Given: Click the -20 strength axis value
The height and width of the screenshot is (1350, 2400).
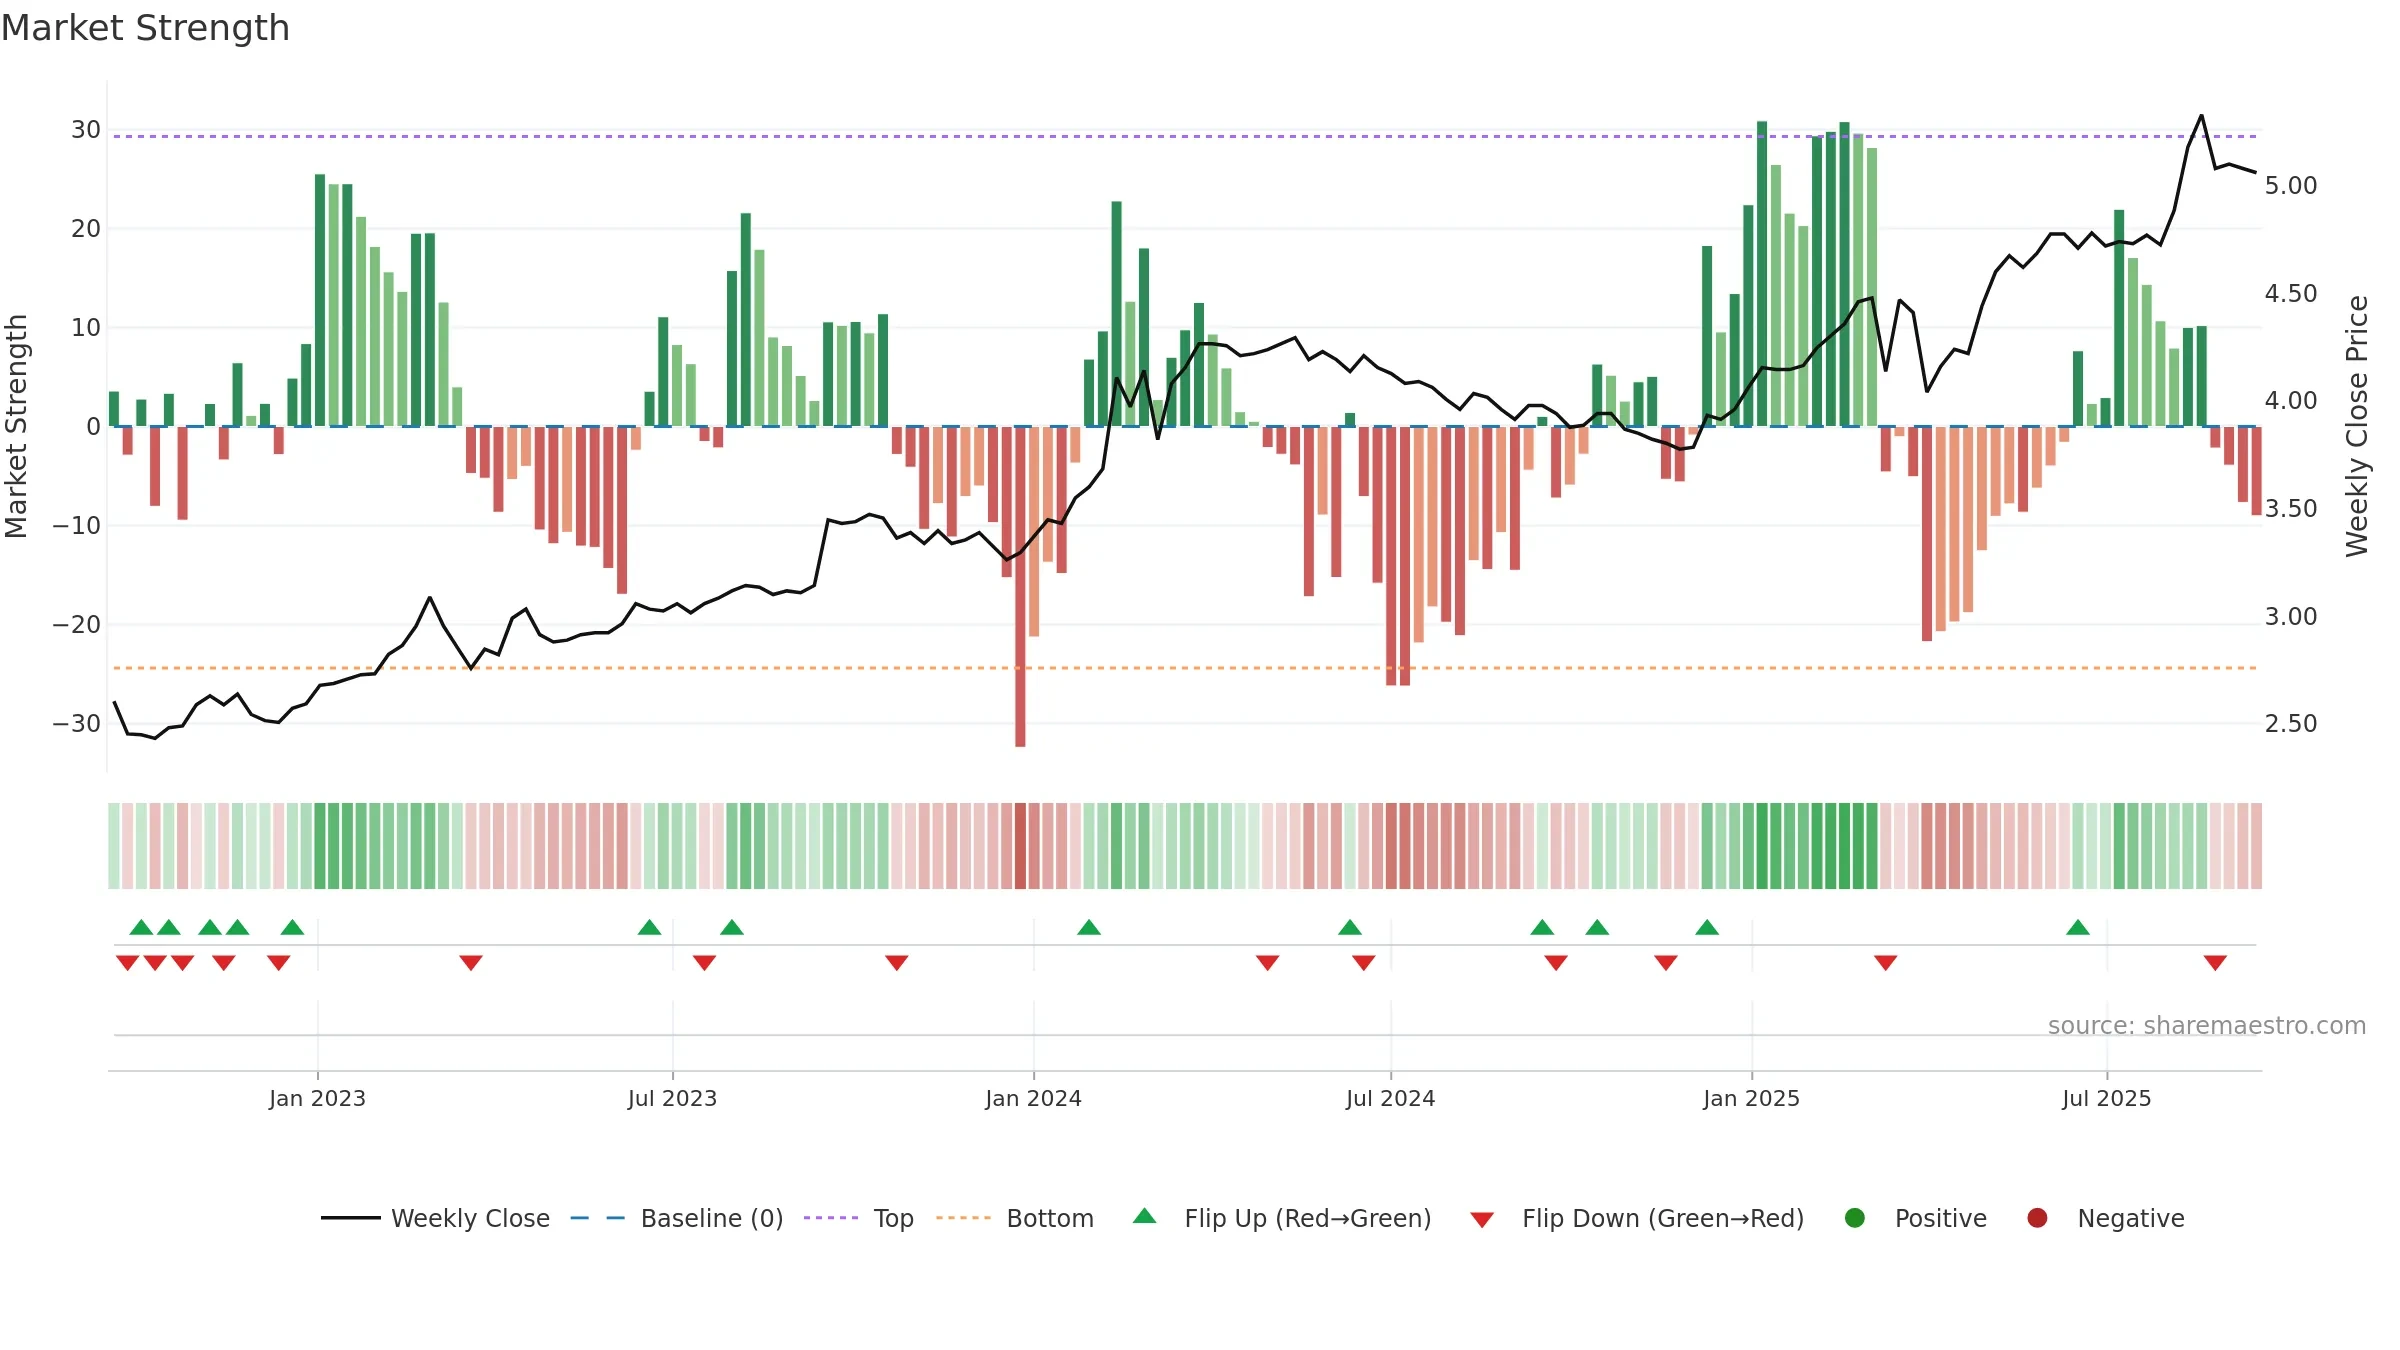Looking at the screenshot, I should [77, 625].
